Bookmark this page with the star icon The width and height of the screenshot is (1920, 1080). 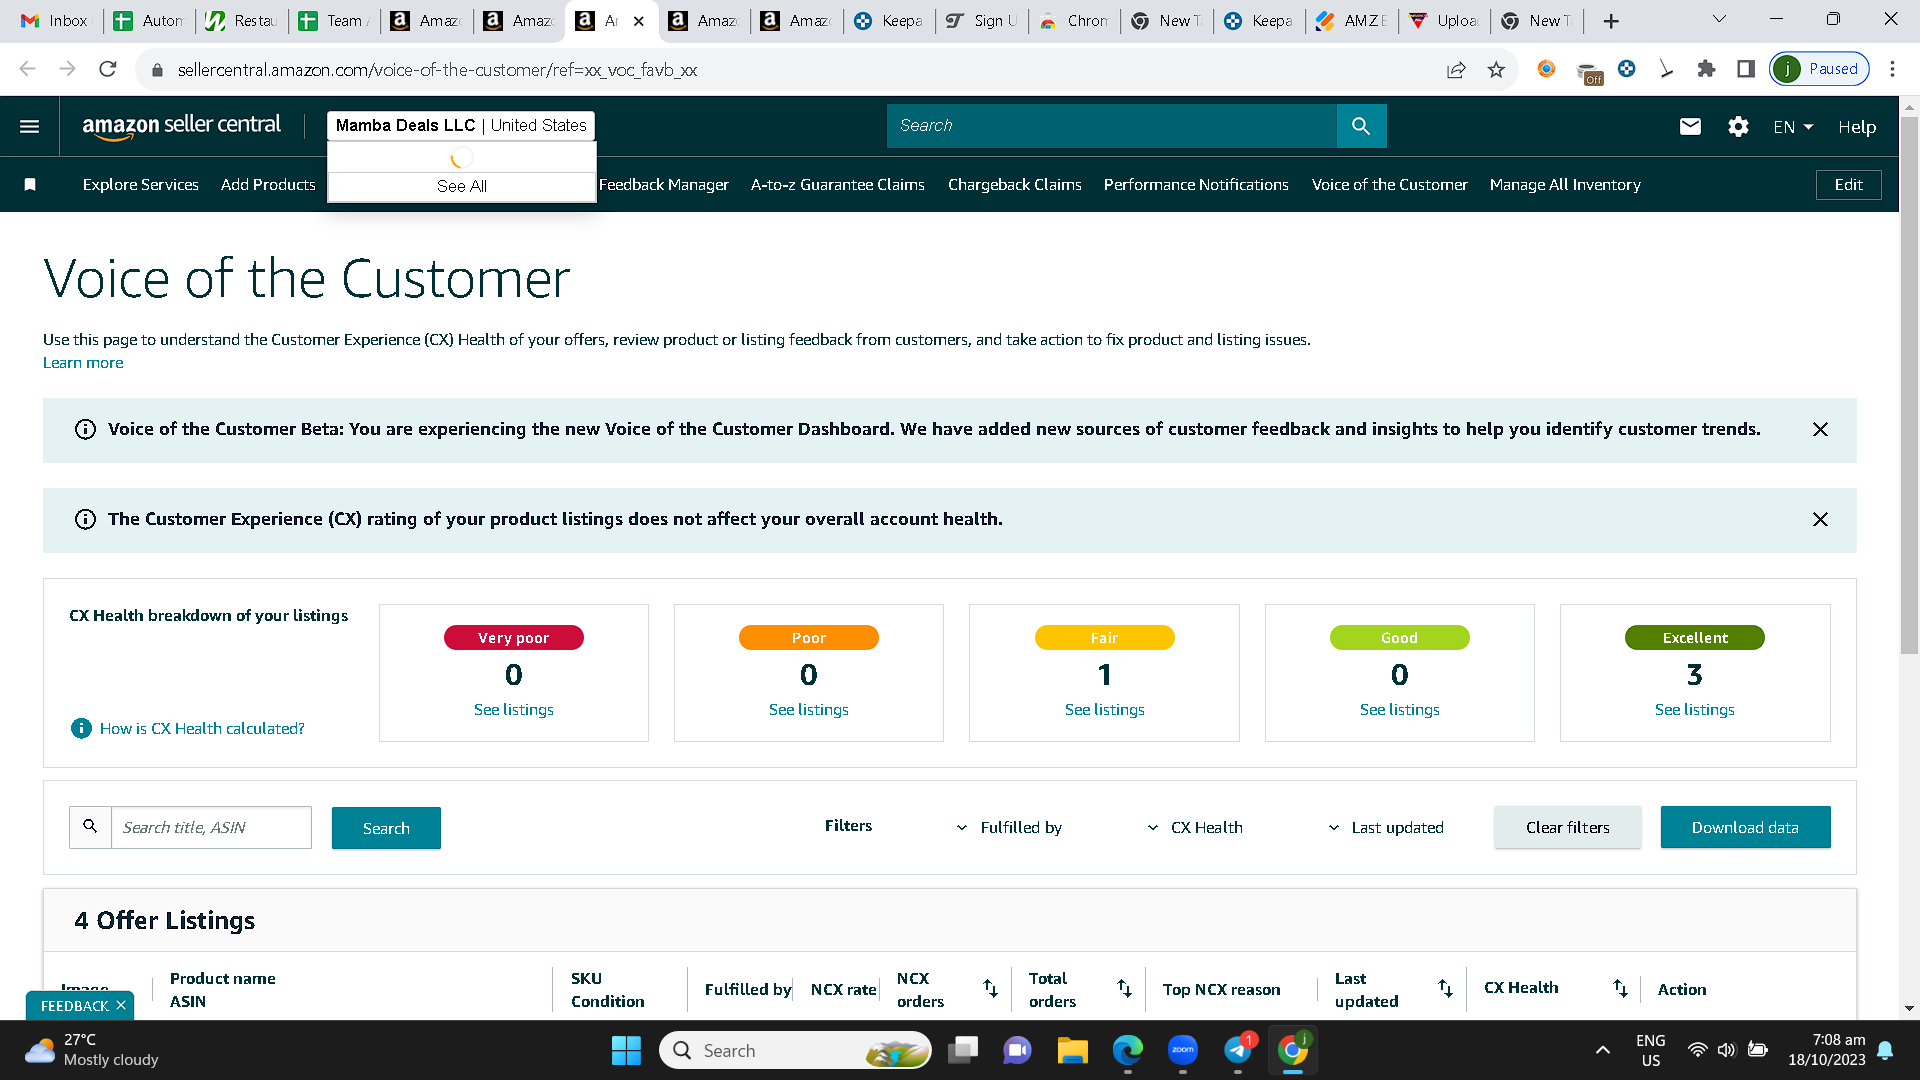pyautogui.click(x=1496, y=69)
